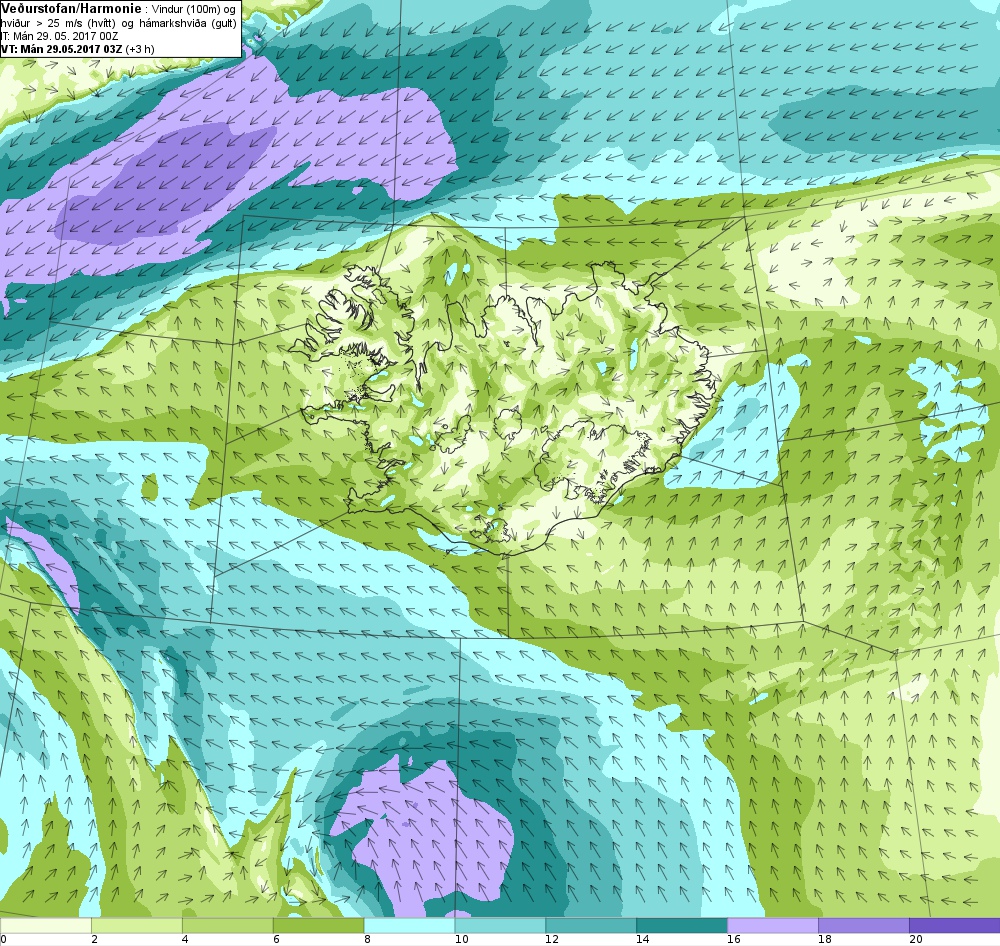Click the legend scale value 20

tap(916, 939)
